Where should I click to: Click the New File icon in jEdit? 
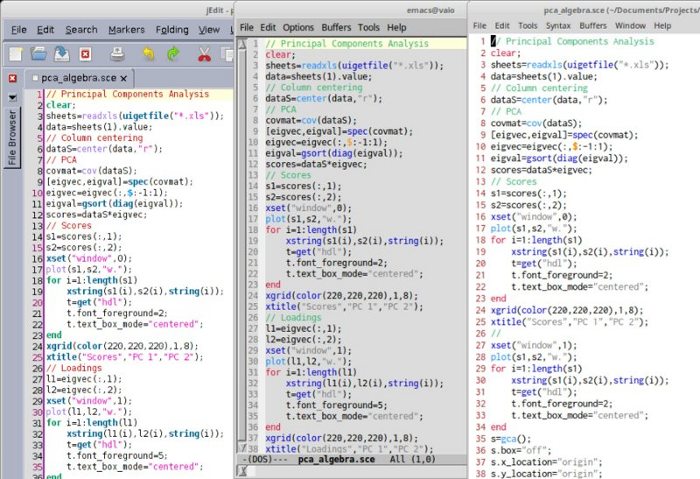(17, 53)
